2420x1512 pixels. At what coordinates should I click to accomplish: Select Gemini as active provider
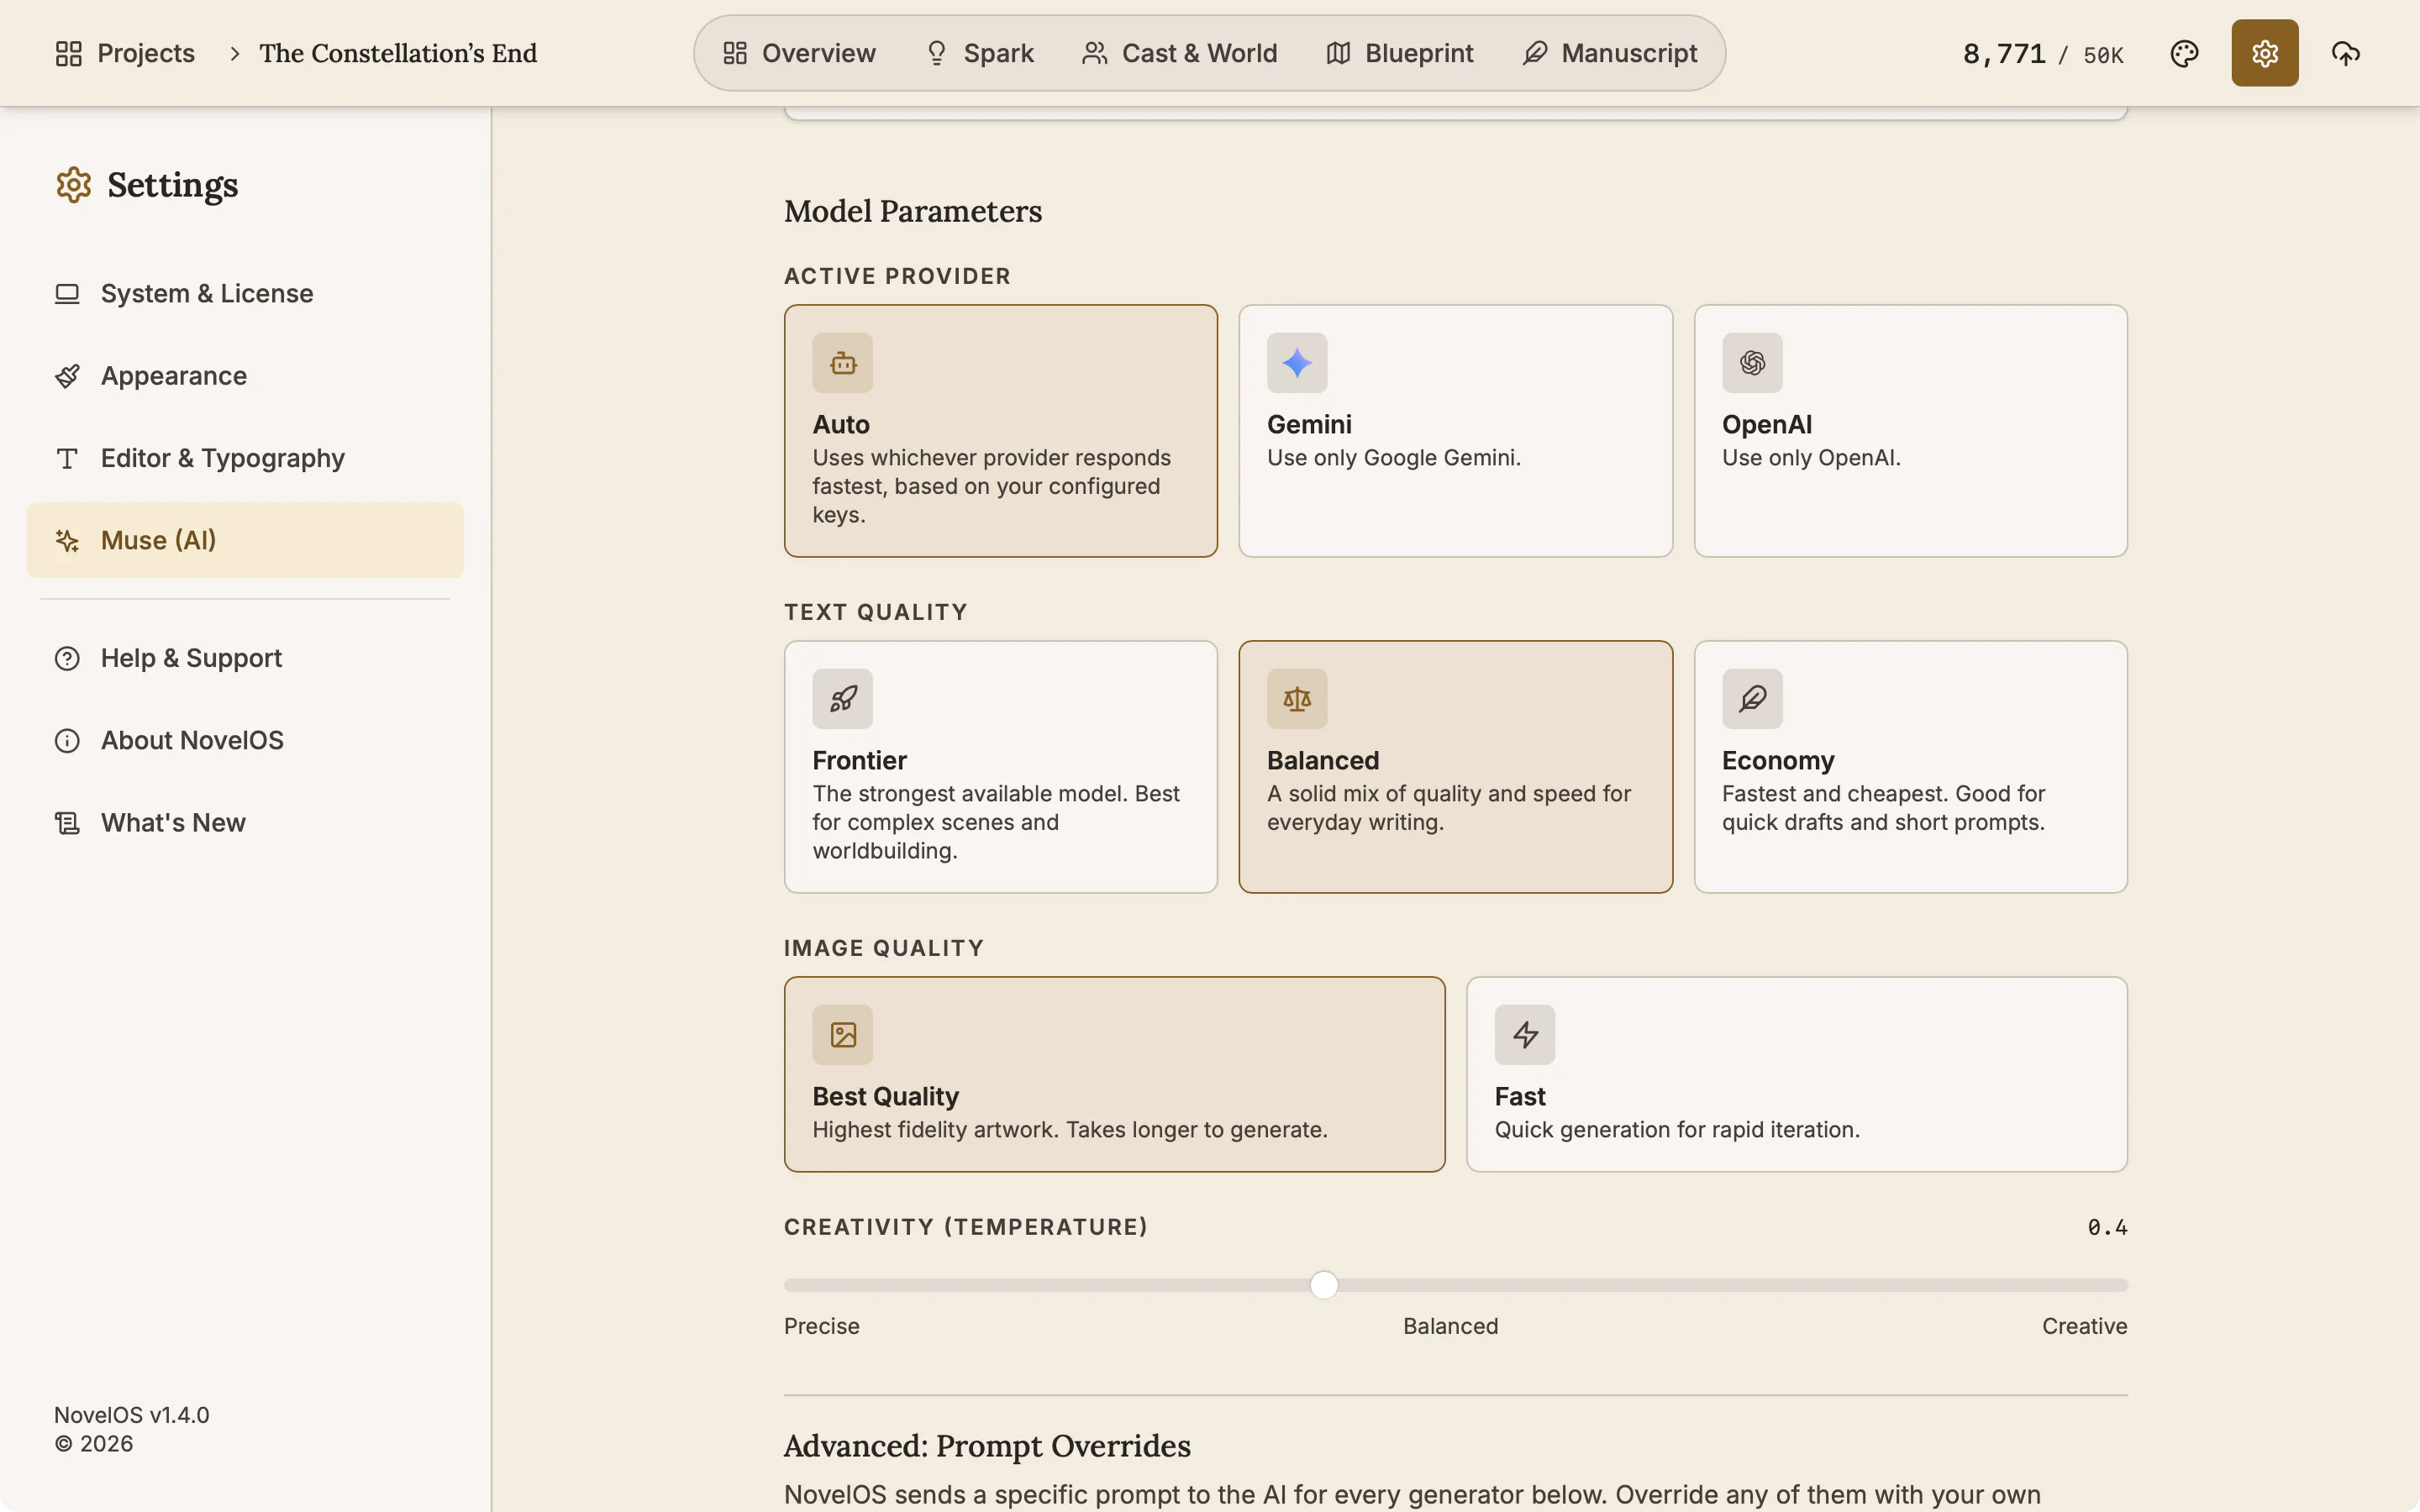click(1455, 431)
